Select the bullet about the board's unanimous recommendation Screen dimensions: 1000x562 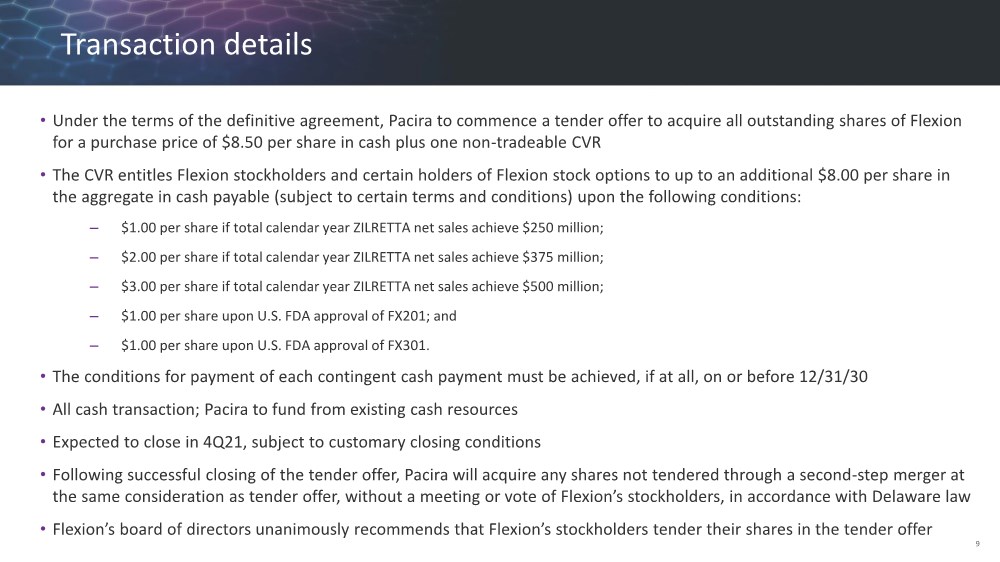(492, 529)
